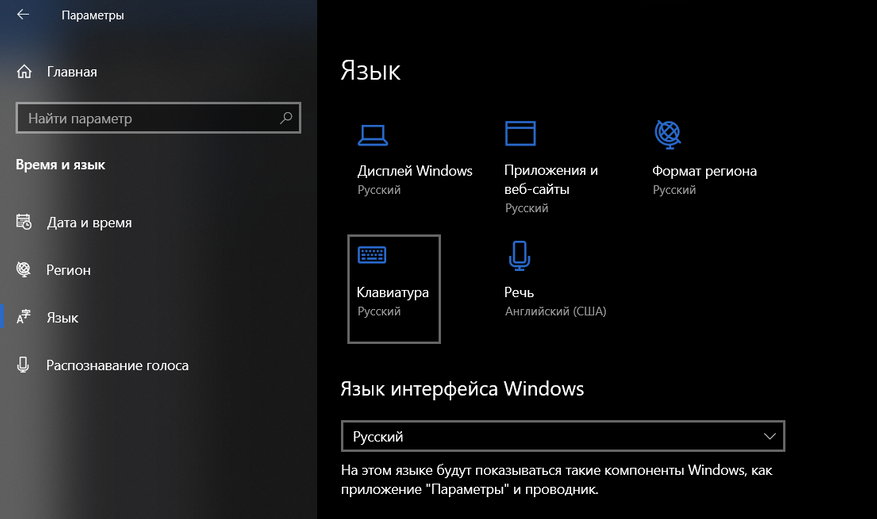The image size is (877, 519).
Task: Click the chevron arrow of language dropdown
Action: (x=770, y=436)
